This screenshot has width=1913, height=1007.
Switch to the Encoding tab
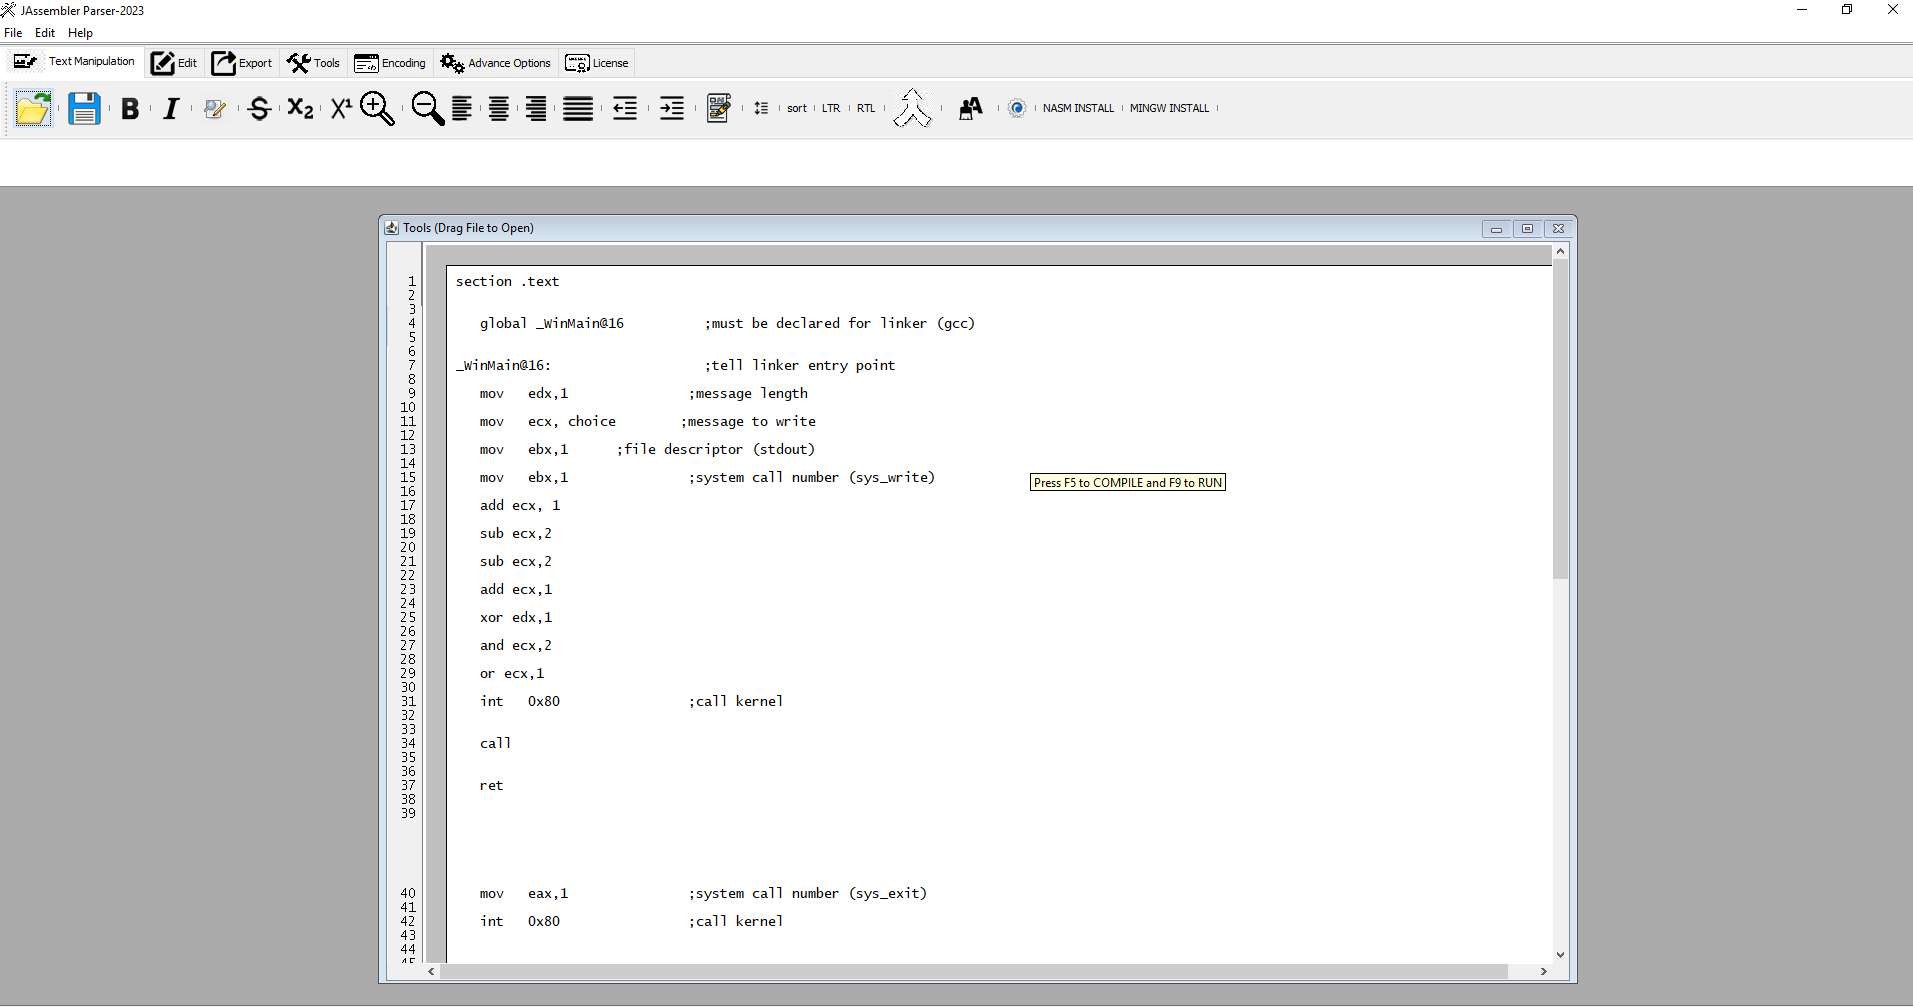click(x=390, y=63)
